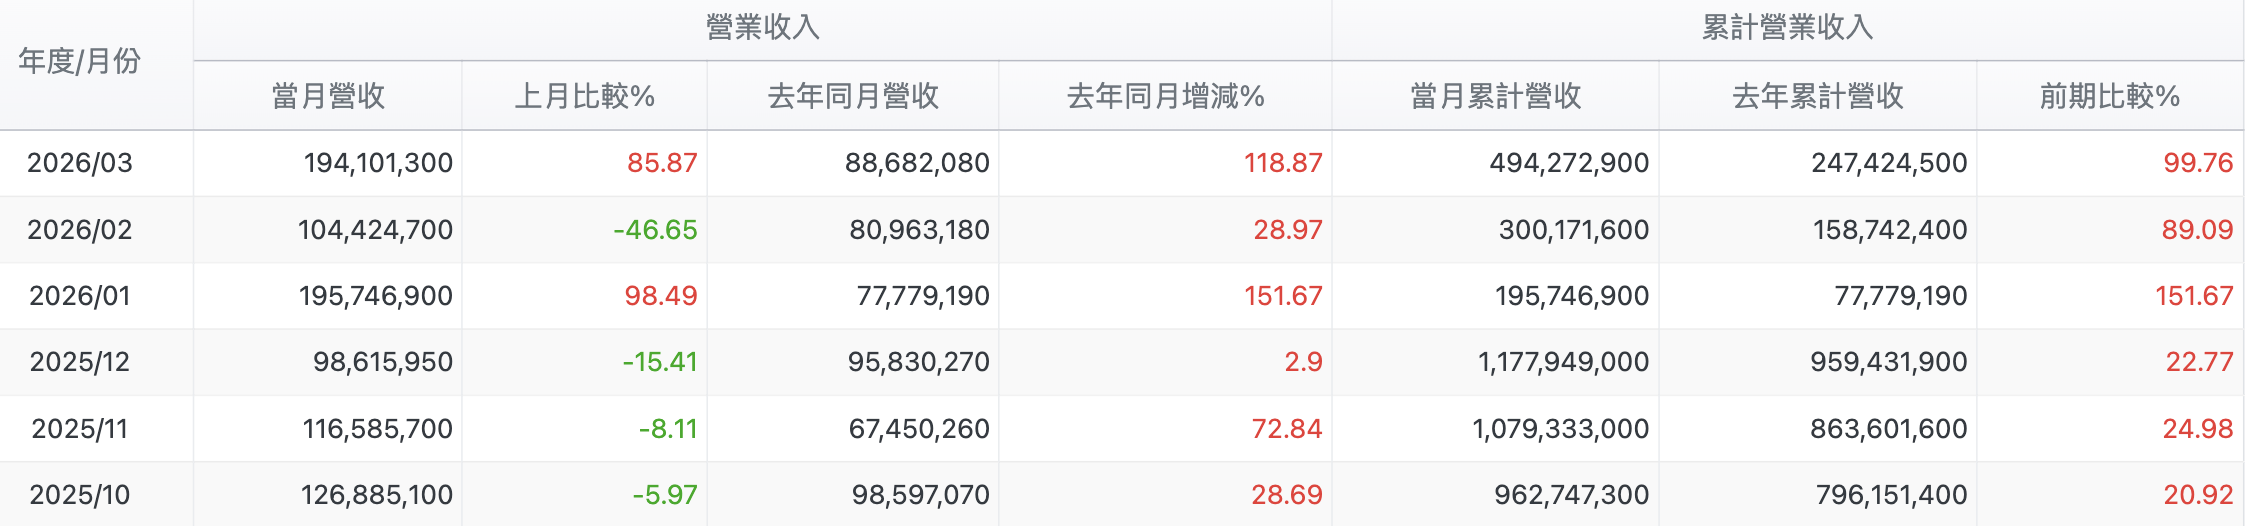The width and height of the screenshot is (2246, 526).
Task: Select the -46.65 month-over-month cell
Action: tap(655, 230)
